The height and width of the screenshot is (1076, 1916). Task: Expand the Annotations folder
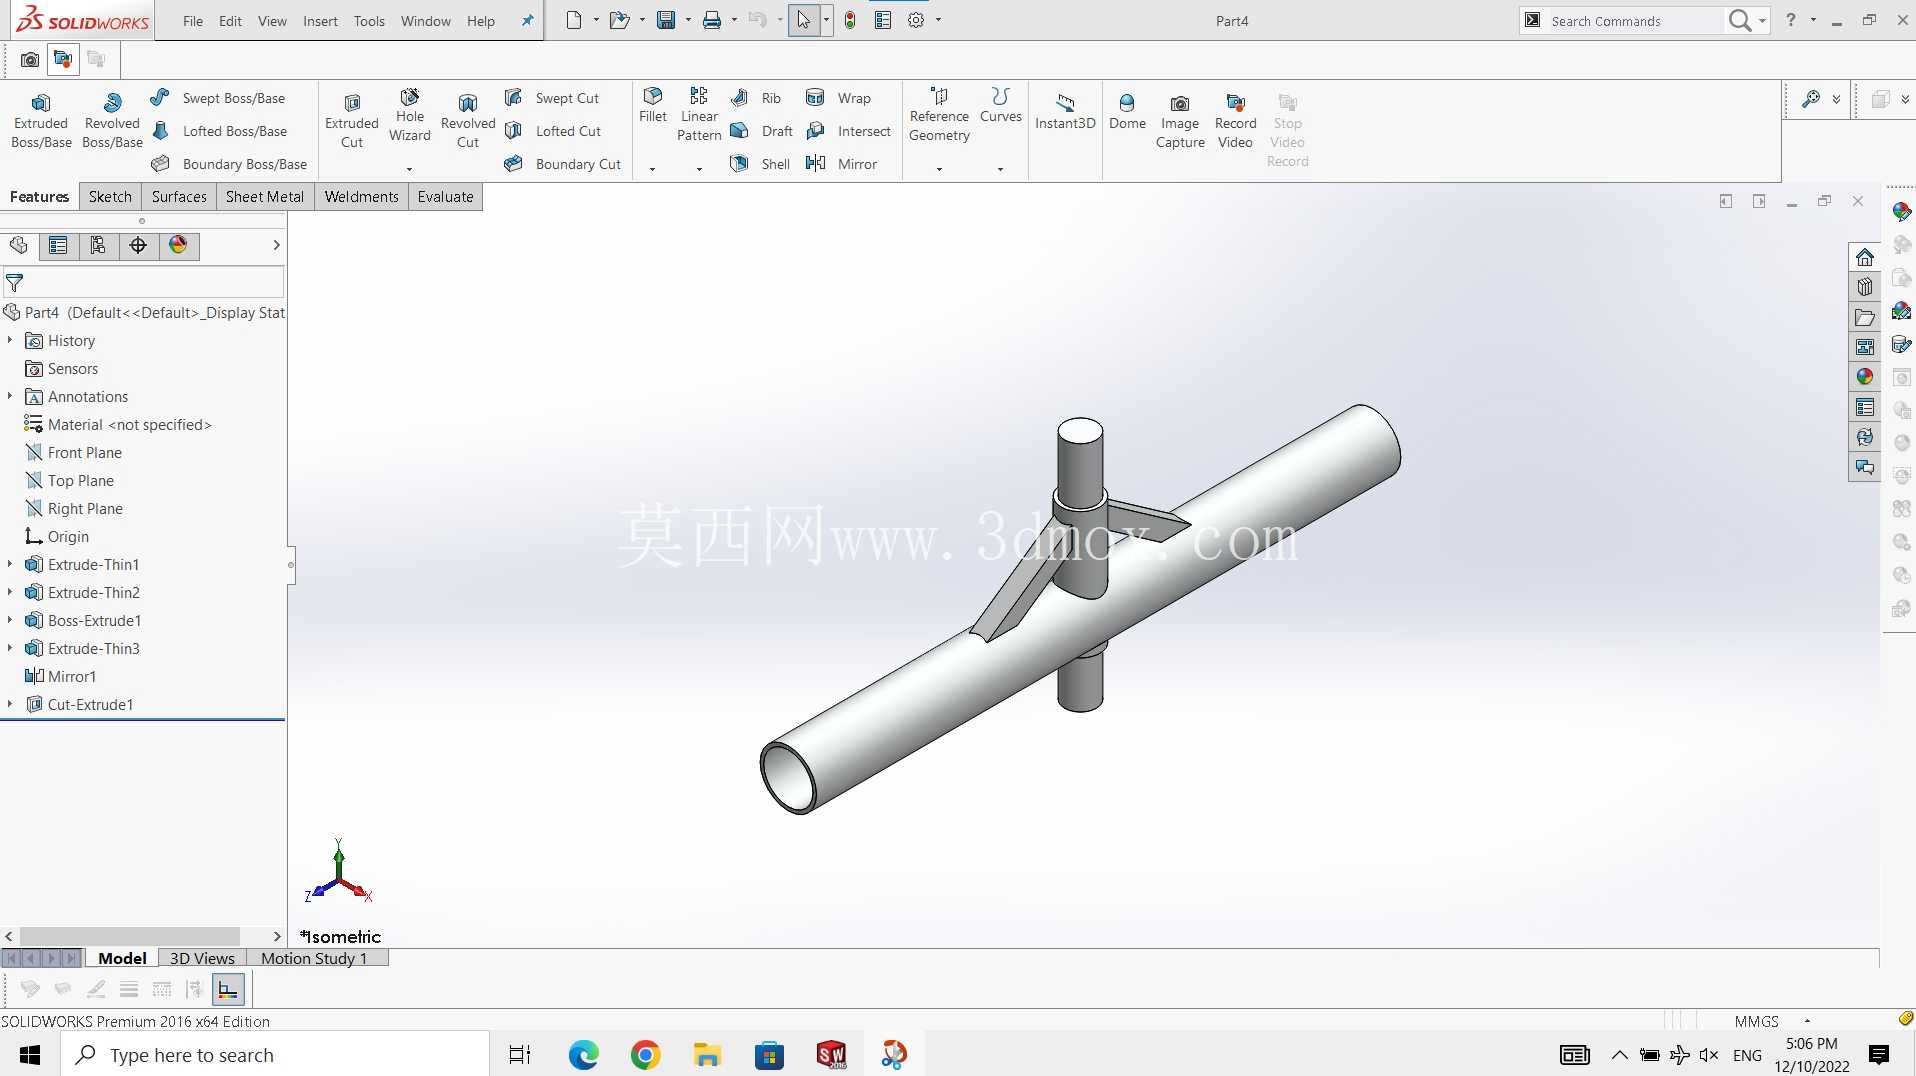pos(10,397)
